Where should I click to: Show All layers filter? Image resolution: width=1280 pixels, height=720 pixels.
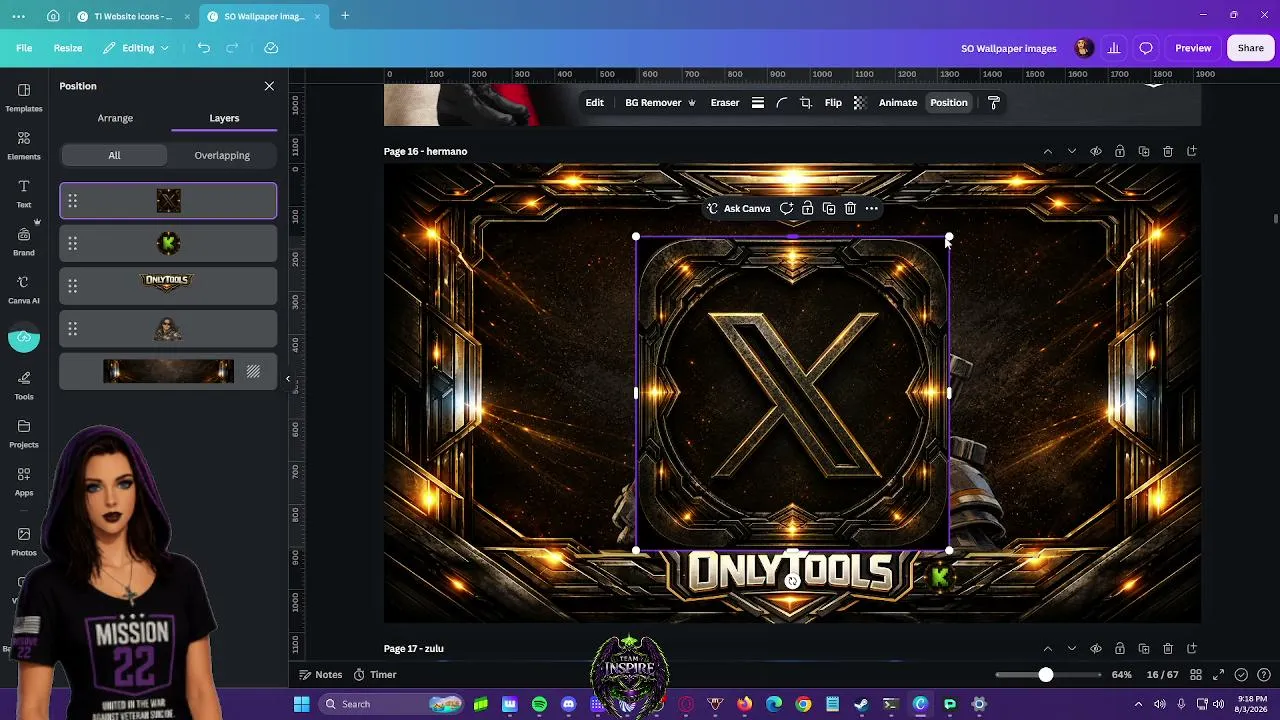[x=114, y=155]
